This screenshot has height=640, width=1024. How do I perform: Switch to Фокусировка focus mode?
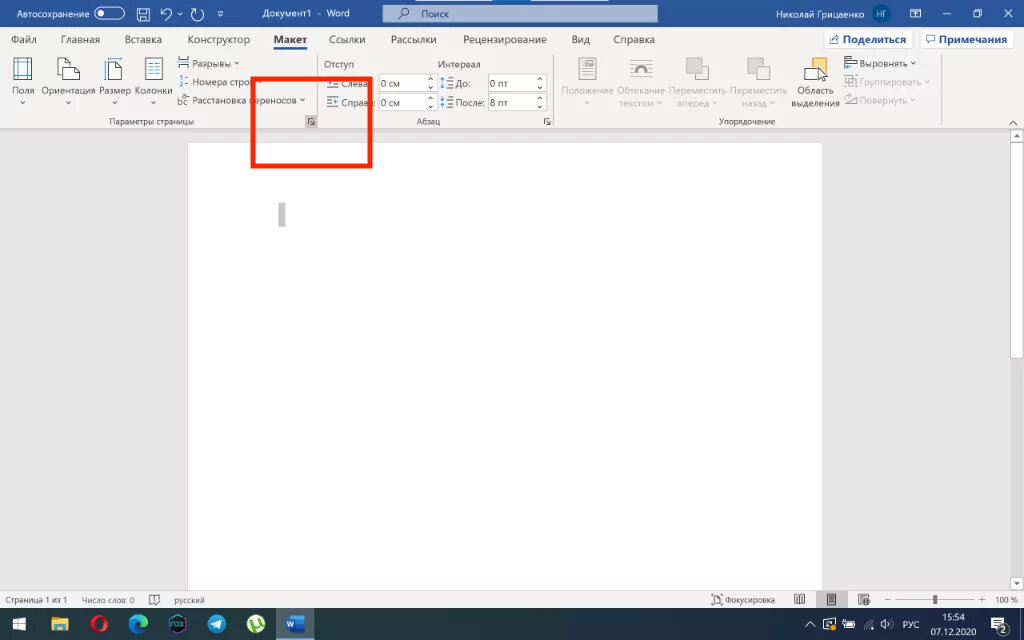[x=743, y=600]
